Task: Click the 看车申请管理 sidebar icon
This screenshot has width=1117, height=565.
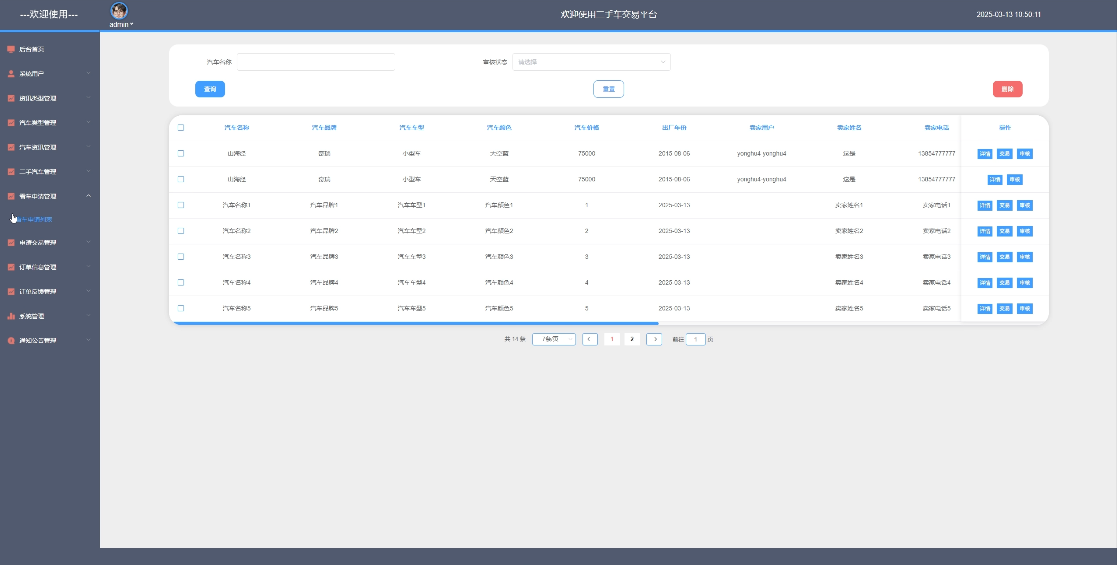Action: click(x=11, y=196)
